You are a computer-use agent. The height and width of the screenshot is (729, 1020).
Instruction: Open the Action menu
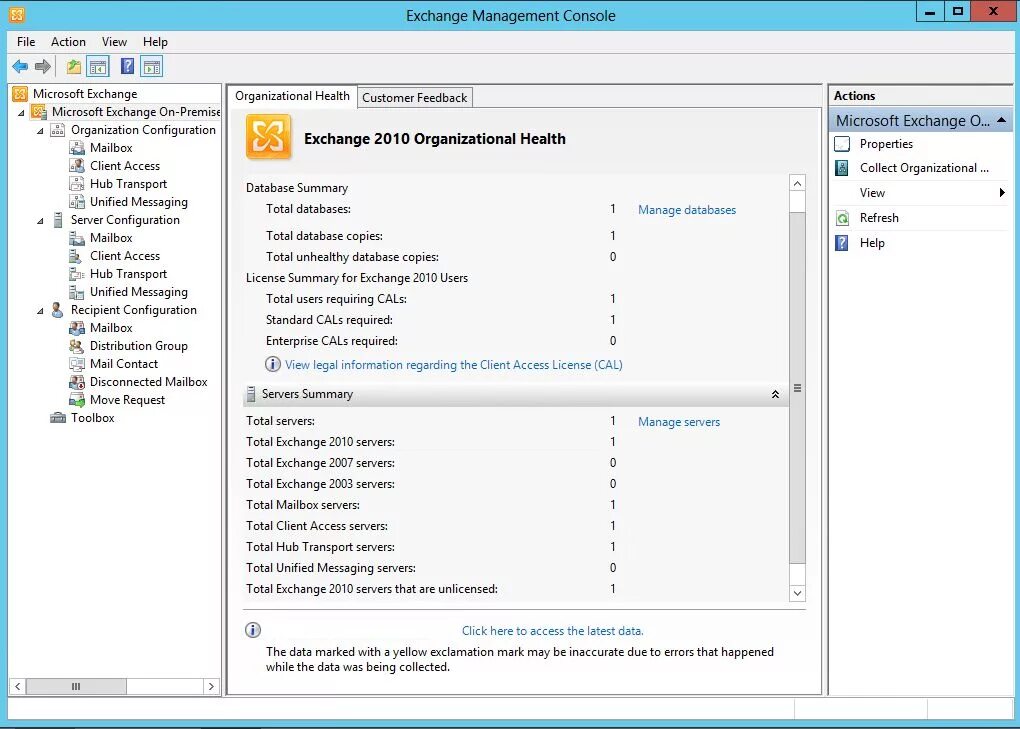pos(68,42)
